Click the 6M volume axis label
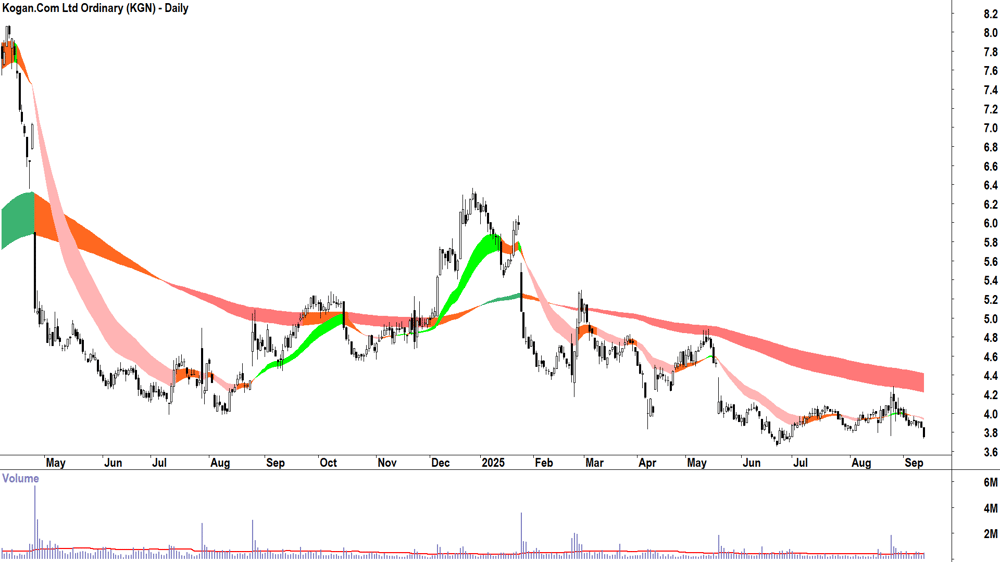The height and width of the screenshot is (562, 1000). click(990, 483)
